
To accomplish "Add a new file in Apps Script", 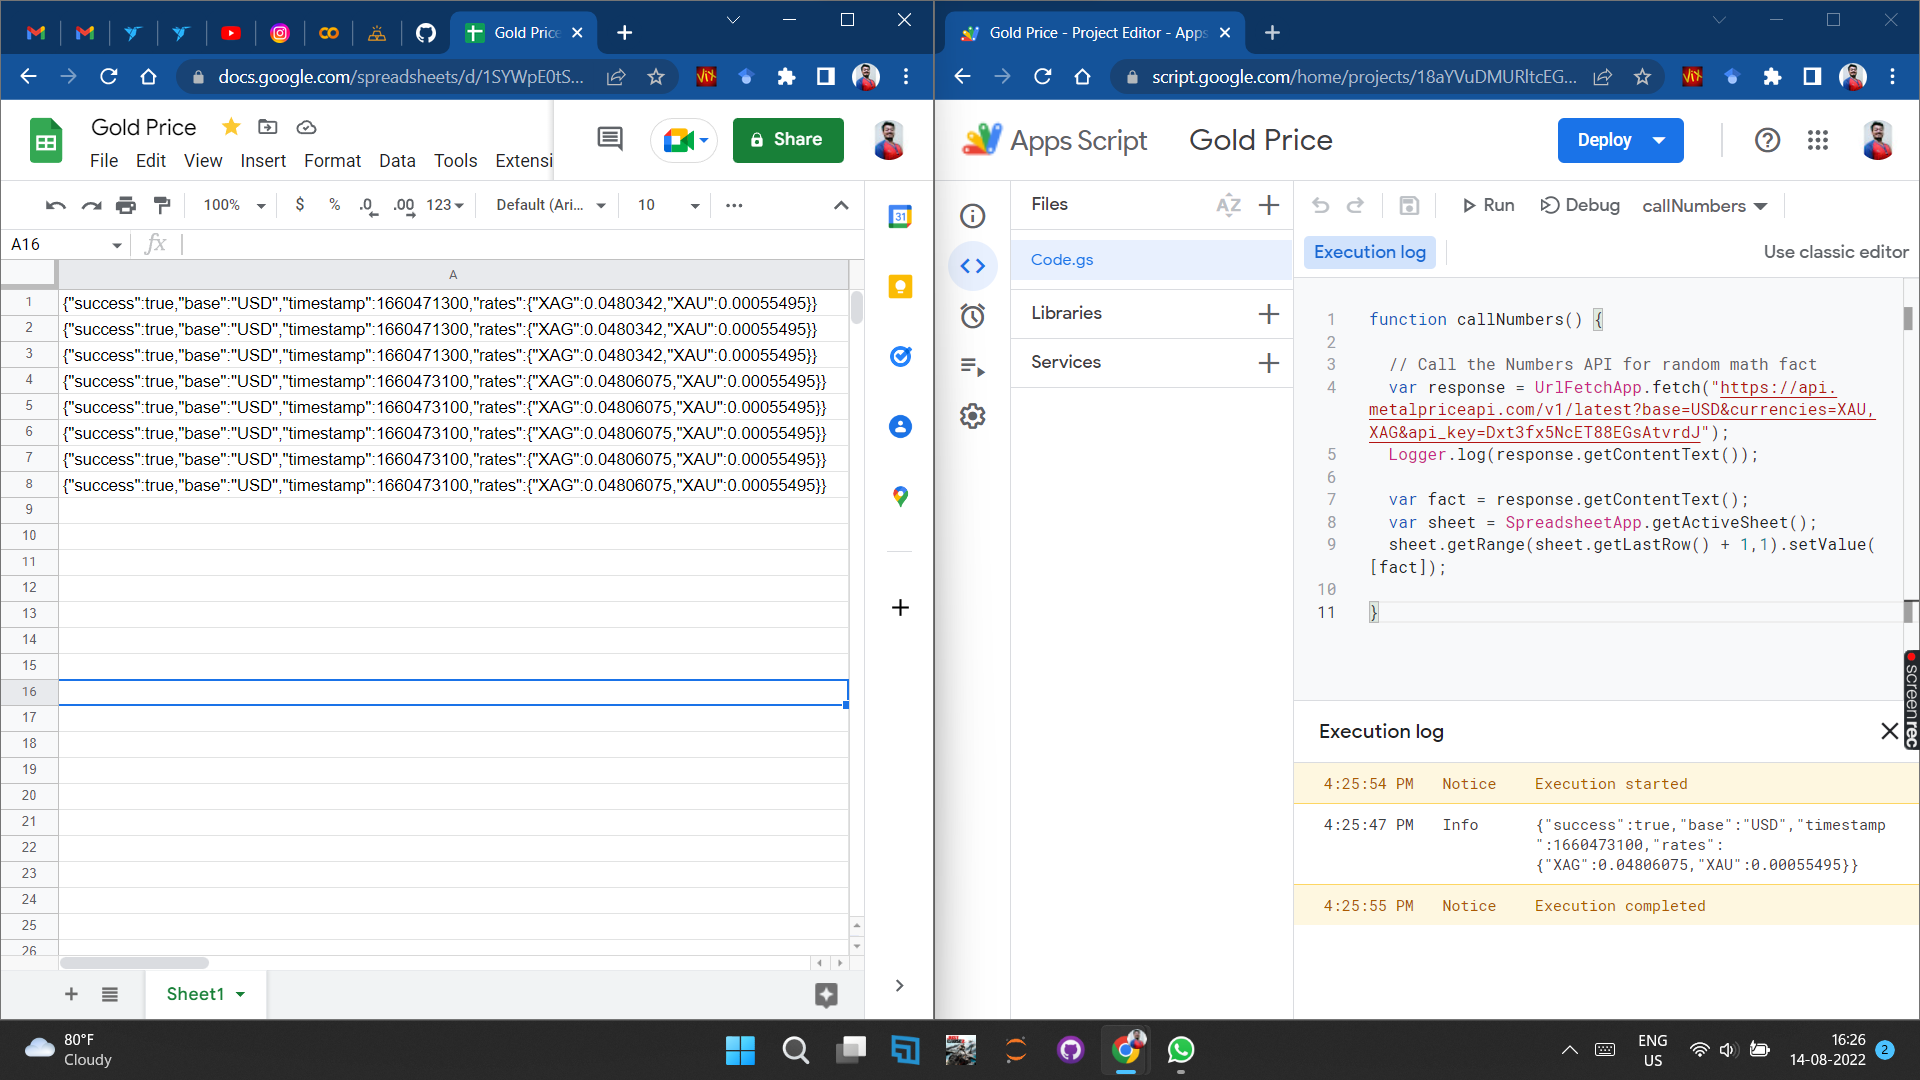I will click(1269, 205).
